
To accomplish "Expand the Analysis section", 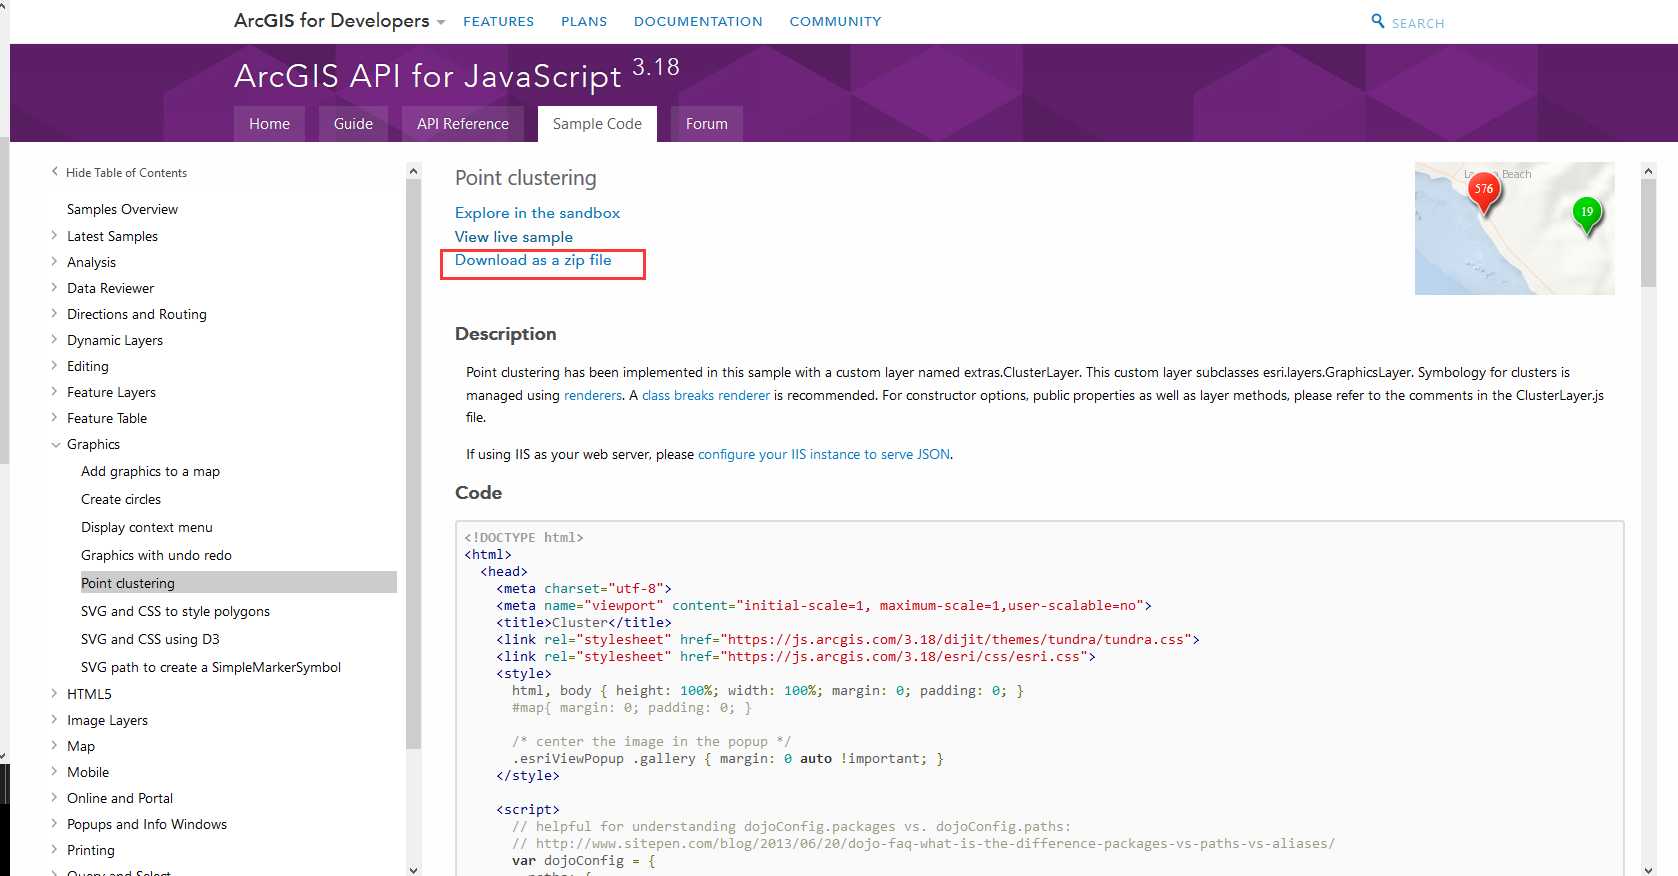I will (x=55, y=262).
